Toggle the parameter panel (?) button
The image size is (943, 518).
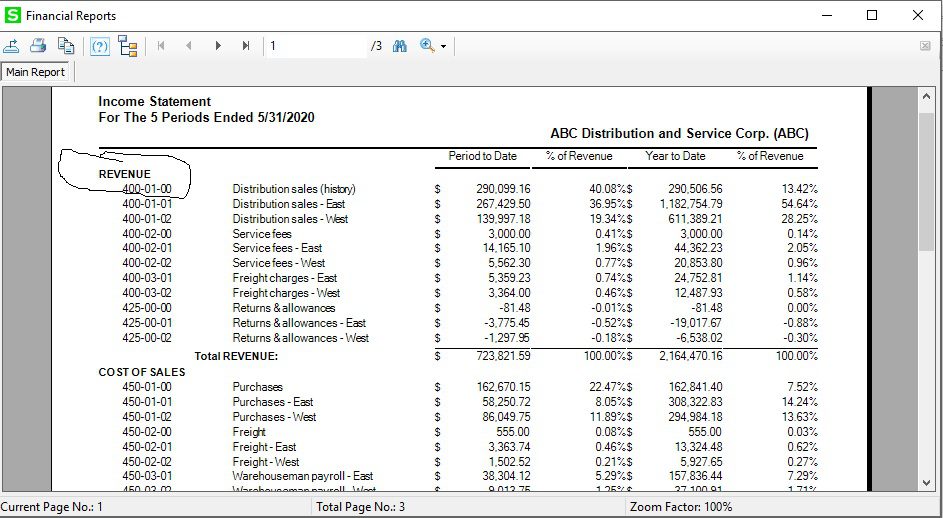(100, 46)
